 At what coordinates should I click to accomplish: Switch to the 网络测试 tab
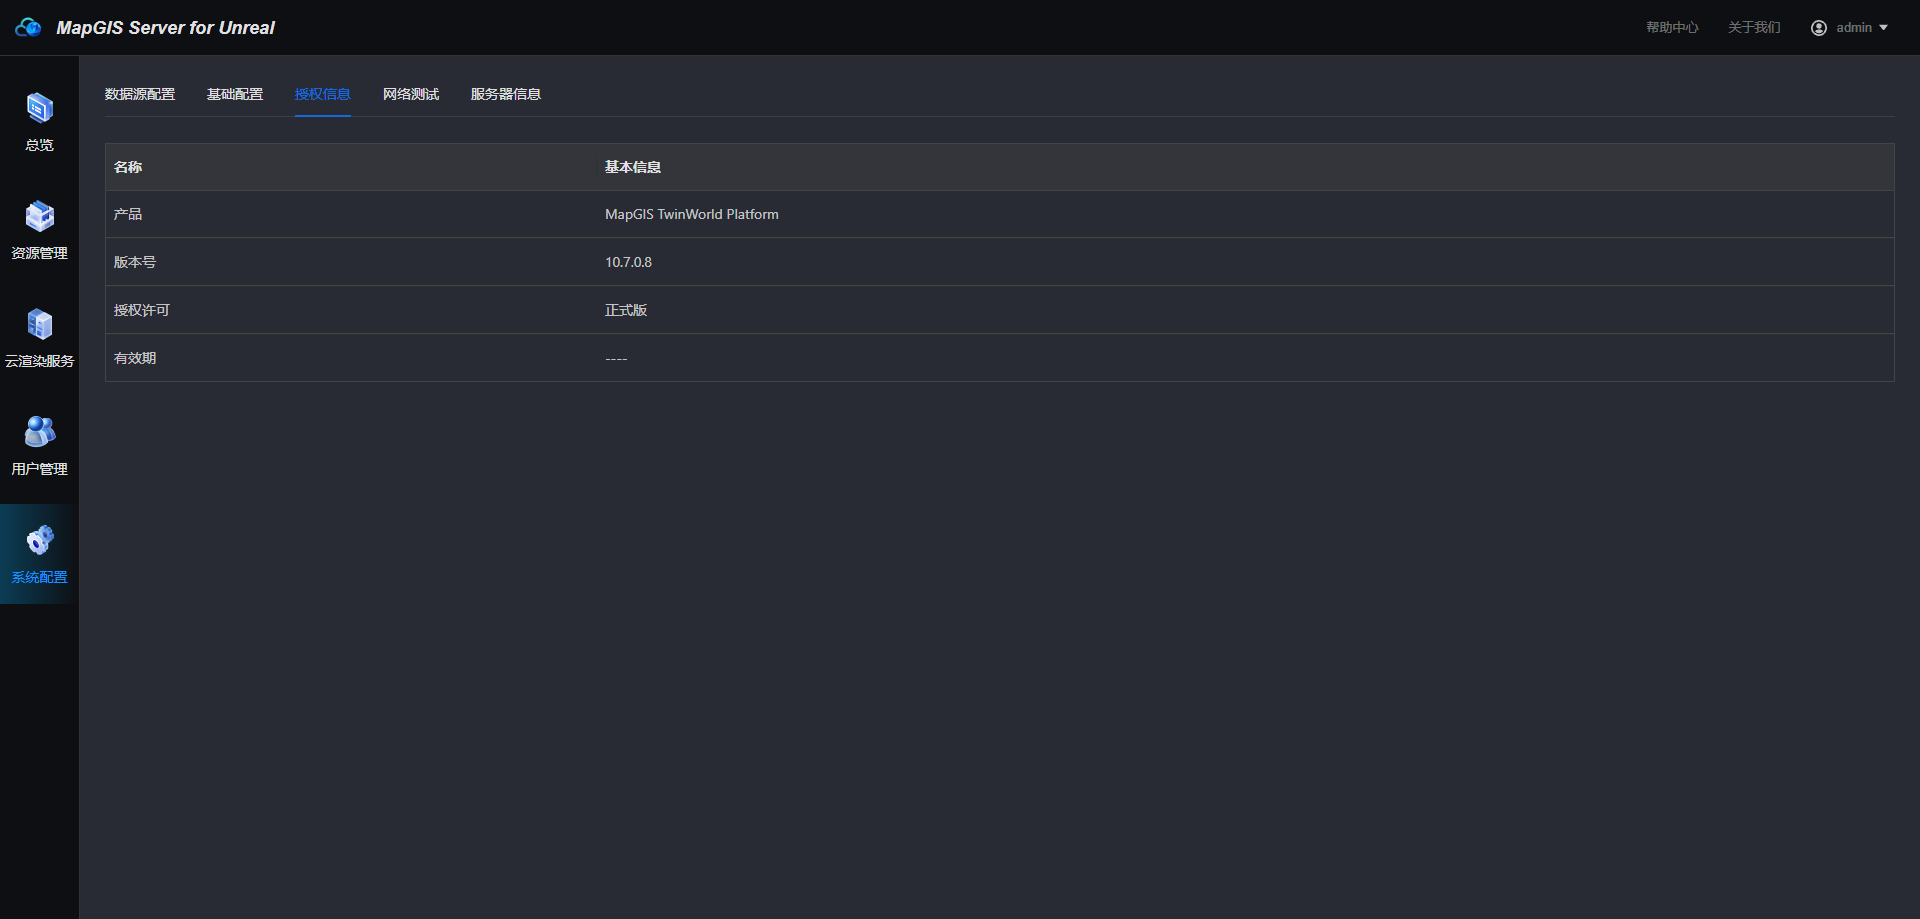(411, 94)
